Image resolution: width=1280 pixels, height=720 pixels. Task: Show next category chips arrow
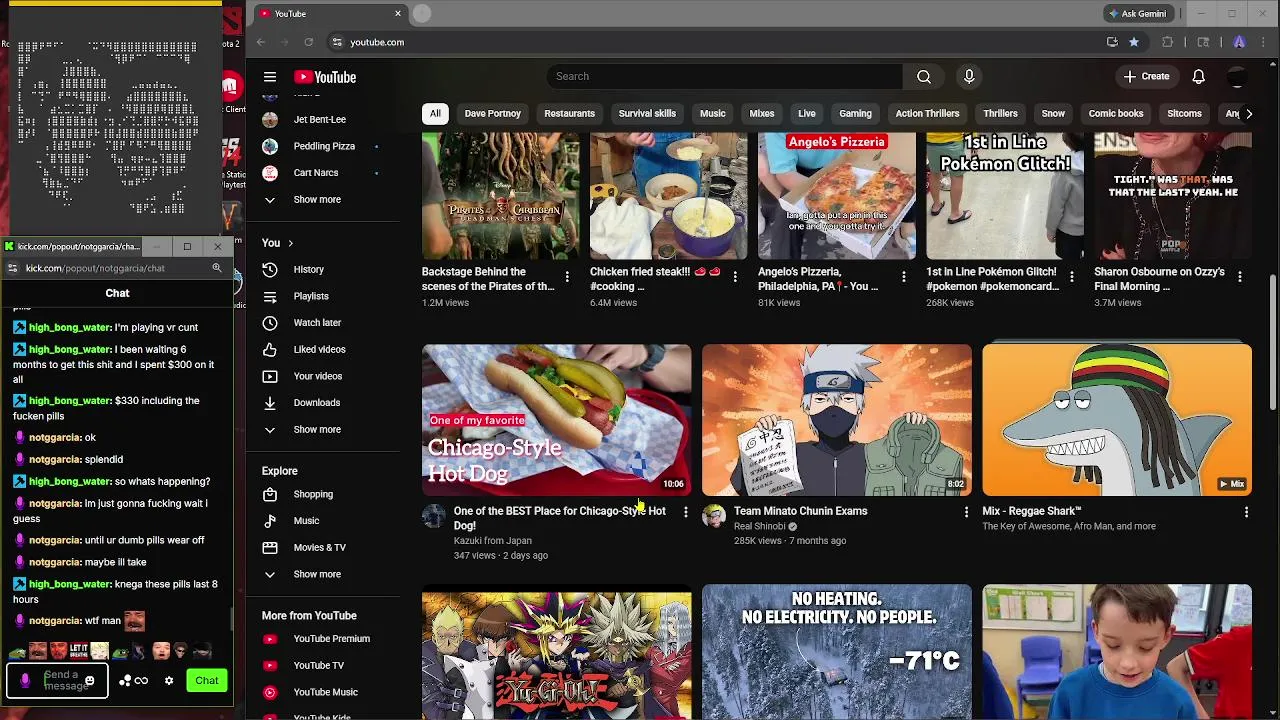(x=1248, y=114)
